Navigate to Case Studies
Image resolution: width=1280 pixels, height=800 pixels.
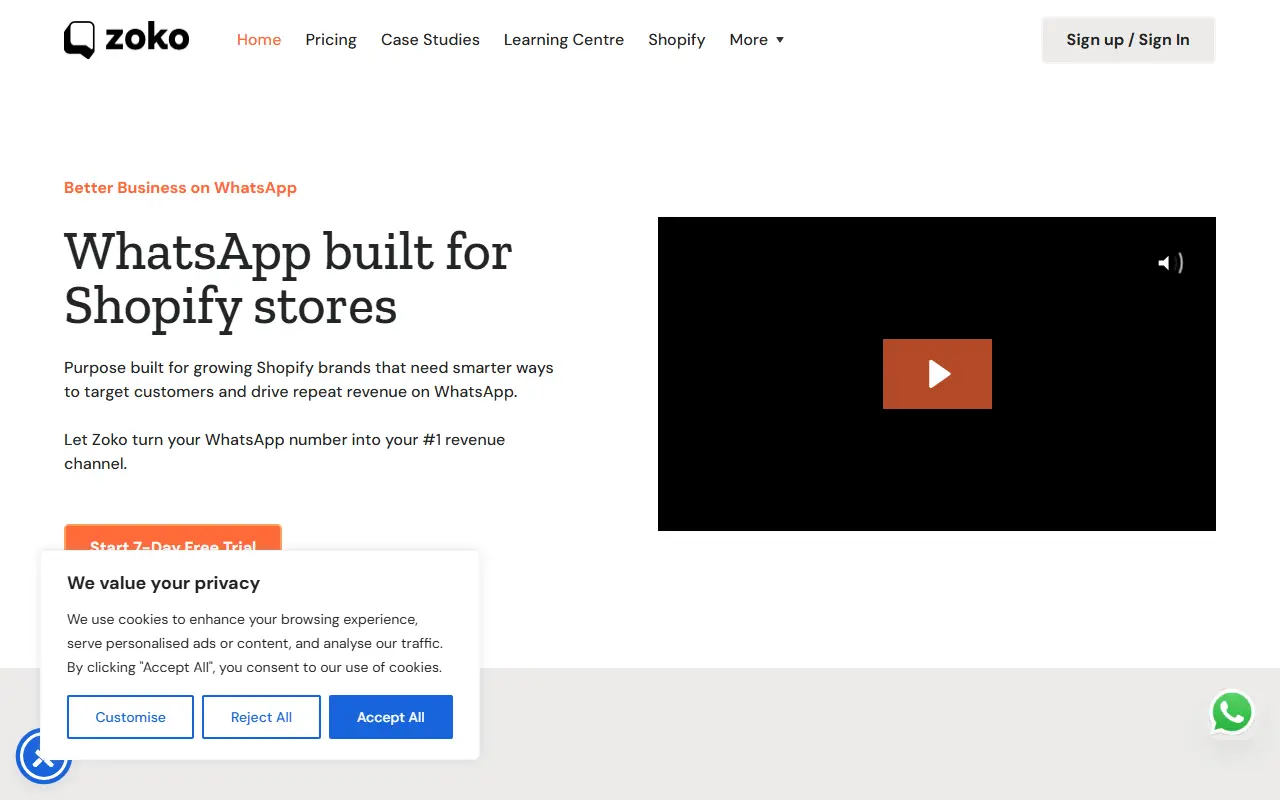tap(430, 40)
